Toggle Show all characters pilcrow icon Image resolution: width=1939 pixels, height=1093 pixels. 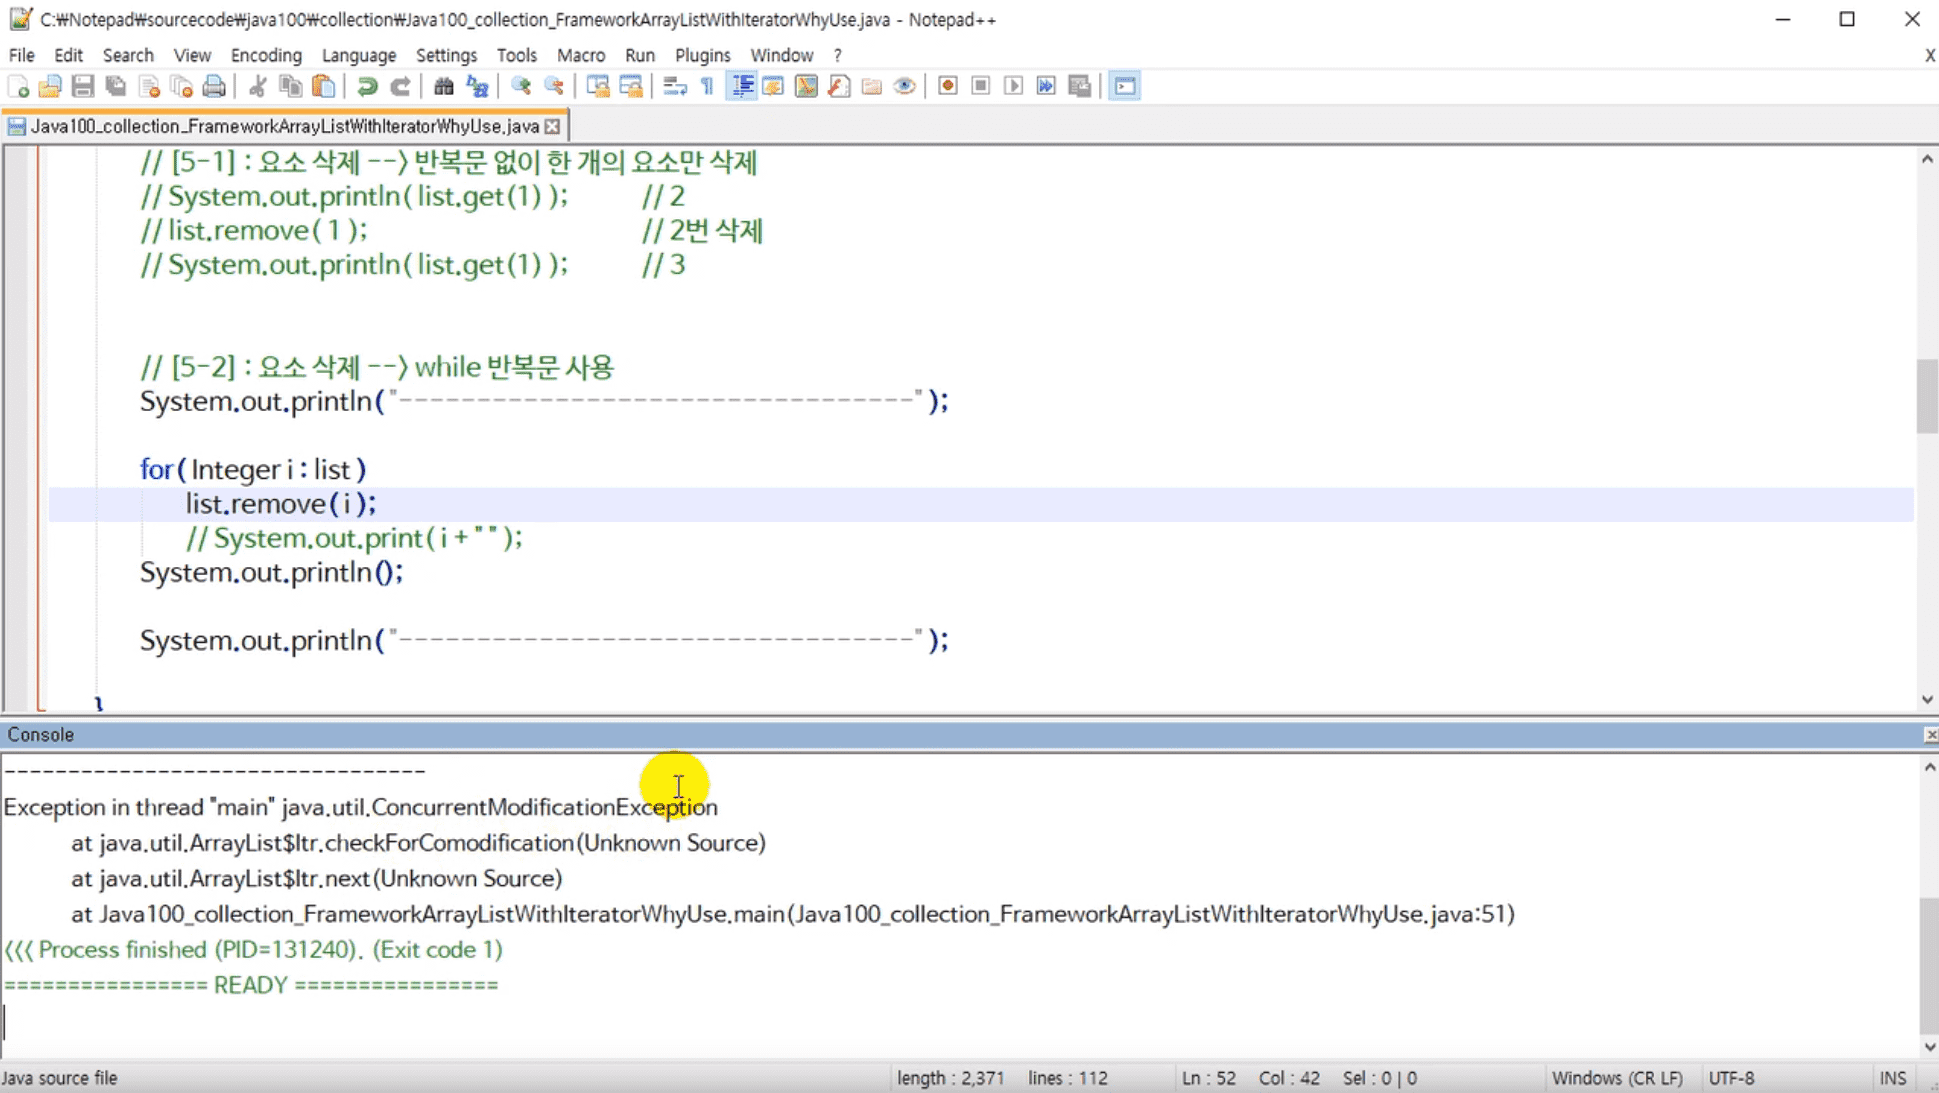708,87
